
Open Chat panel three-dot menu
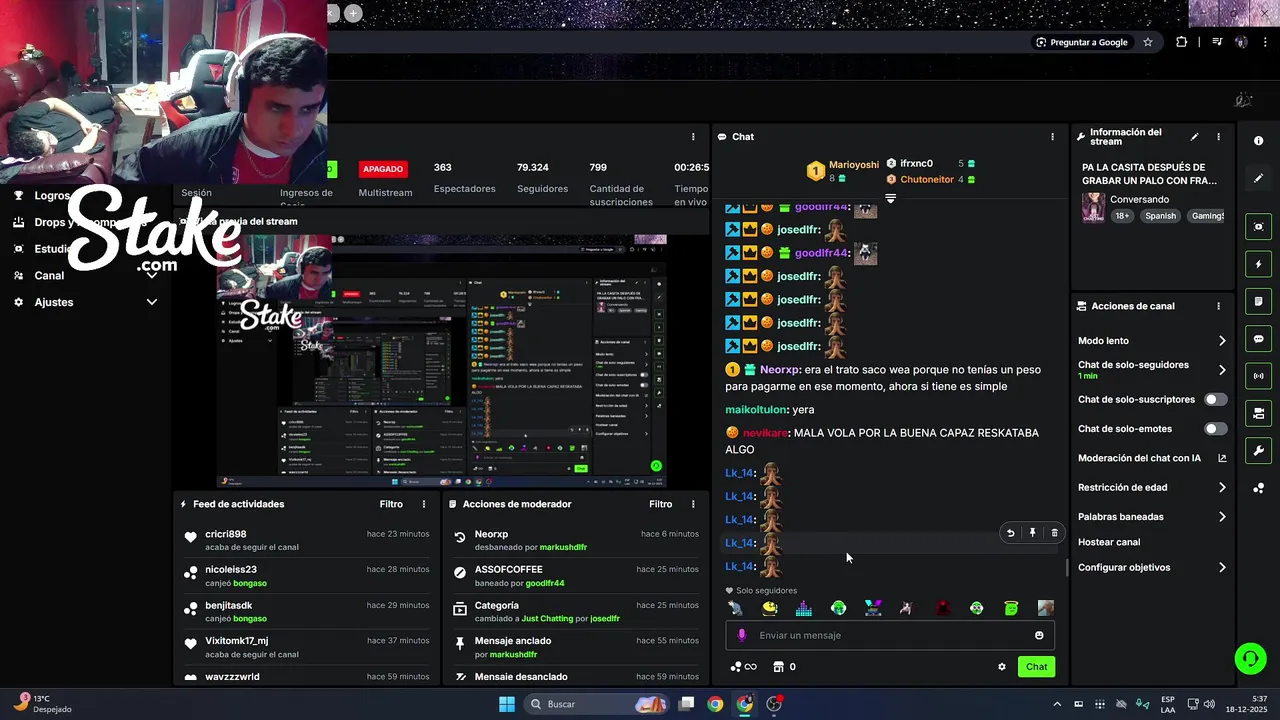(1052, 137)
